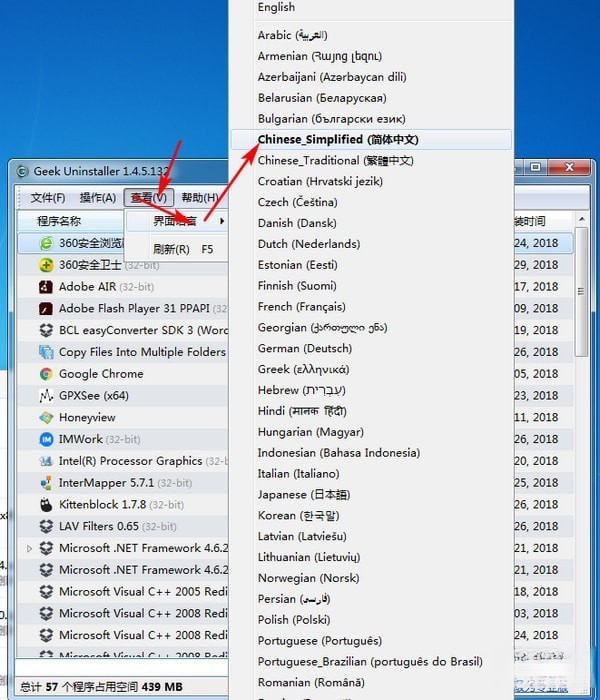This screenshot has height=700, width=600.
Task: Select Latvian language
Action: [371, 537]
